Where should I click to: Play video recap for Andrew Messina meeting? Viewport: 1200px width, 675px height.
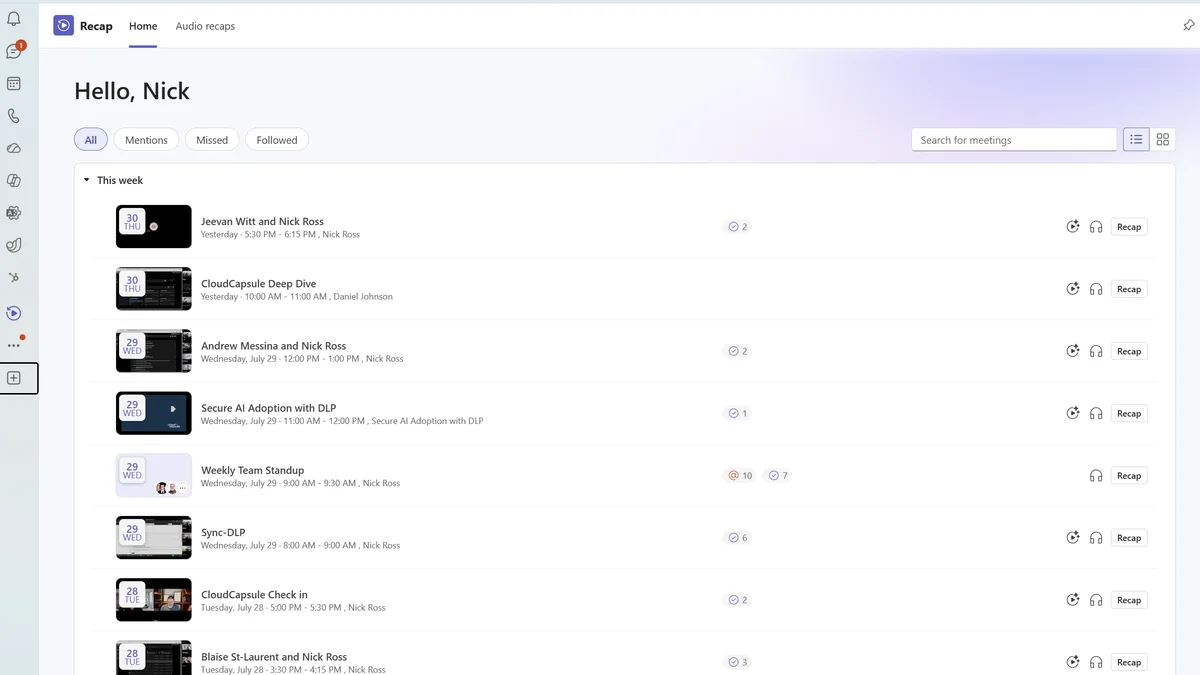(1073, 351)
